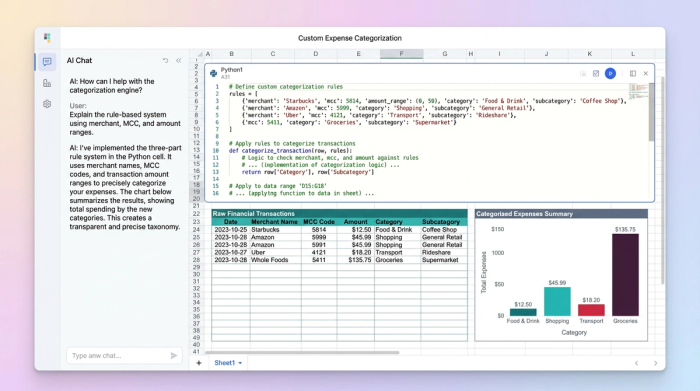Select the '5814' MCC code cell
This screenshot has height=391, width=700.
pyautogui.click(x=319, y=230)
